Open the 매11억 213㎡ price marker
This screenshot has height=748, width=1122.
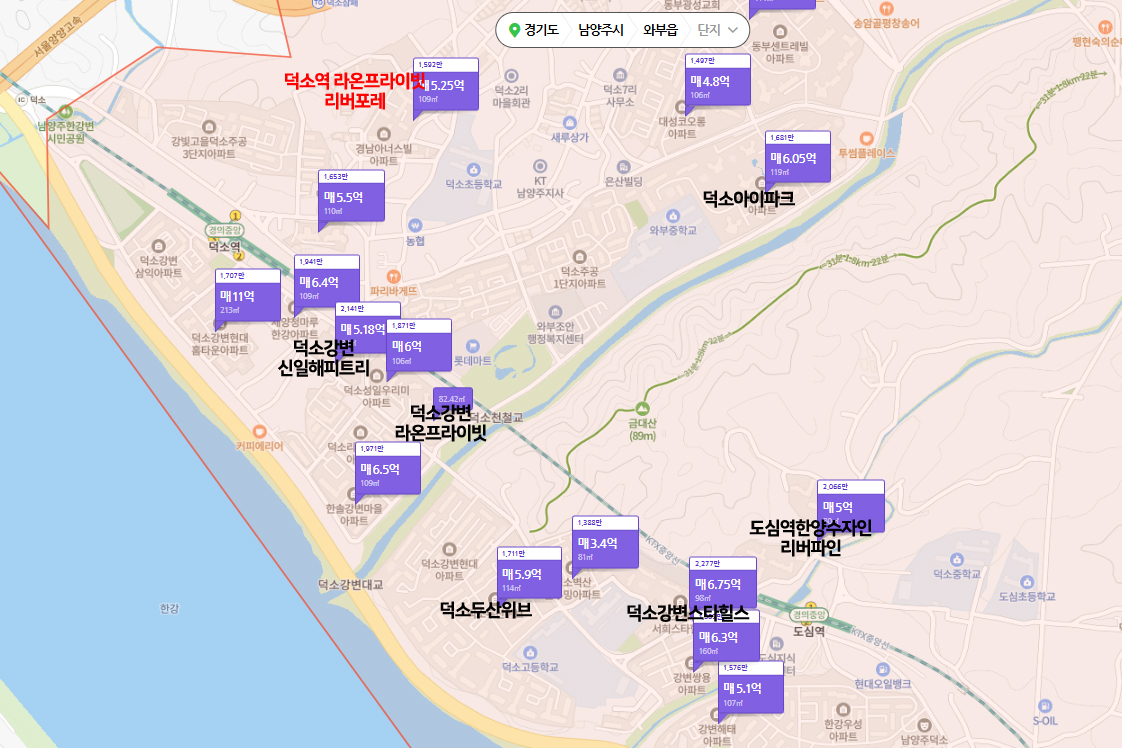point(248,295)
